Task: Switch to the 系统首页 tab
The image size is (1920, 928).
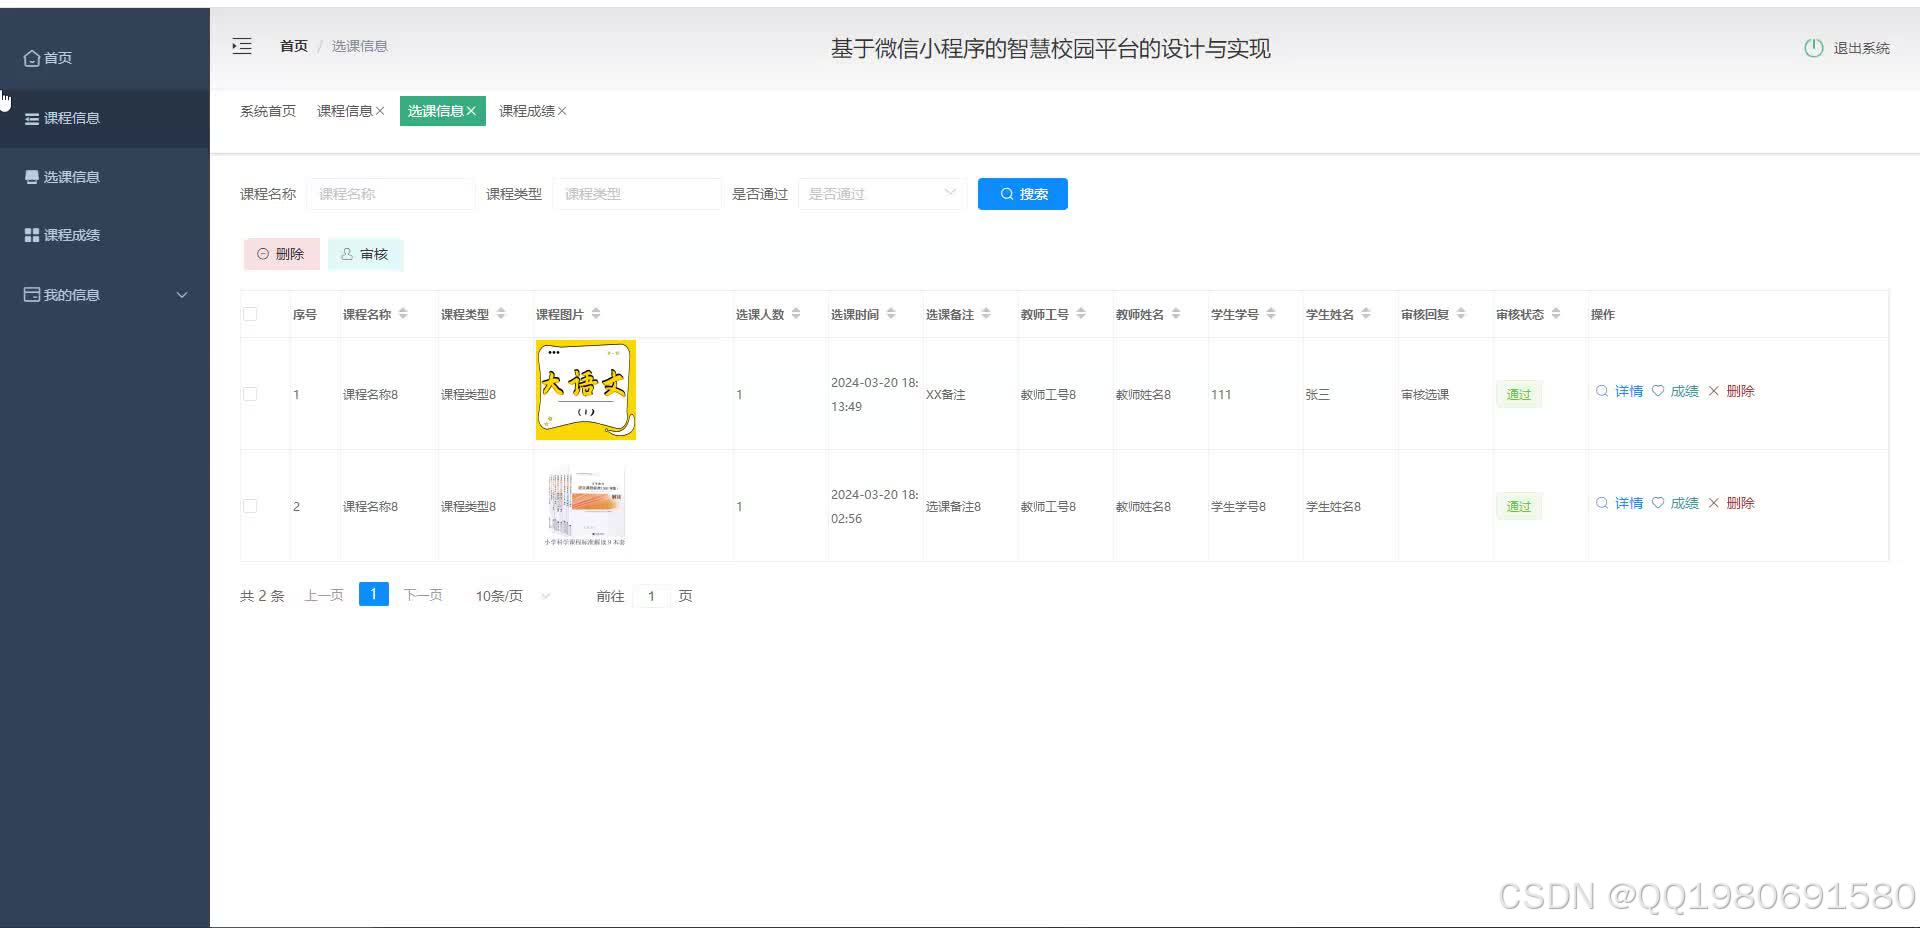Action: coord(267,111)
